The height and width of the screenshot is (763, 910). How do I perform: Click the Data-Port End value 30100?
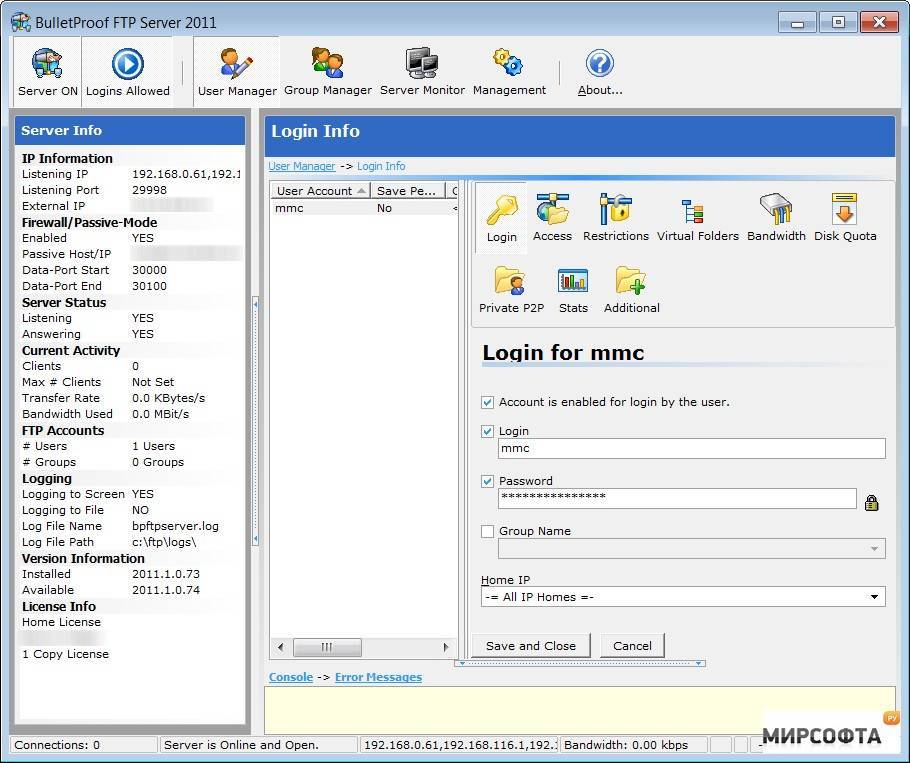click(149, 286)
